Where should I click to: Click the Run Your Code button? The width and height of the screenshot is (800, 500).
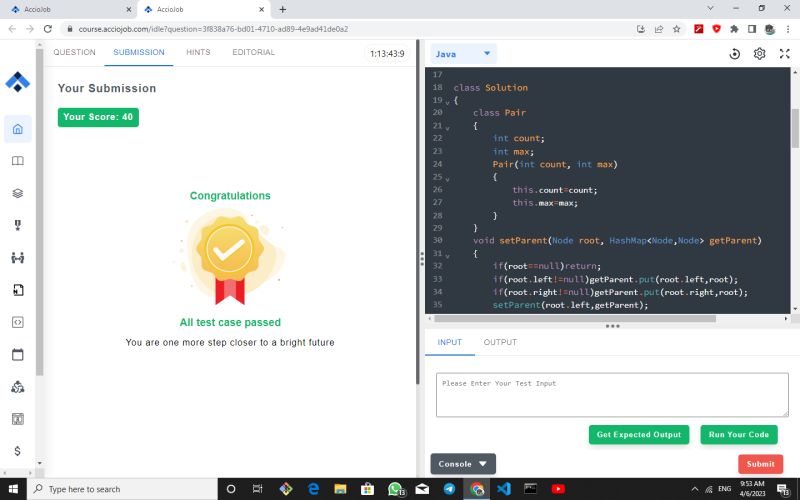point(738,435)
